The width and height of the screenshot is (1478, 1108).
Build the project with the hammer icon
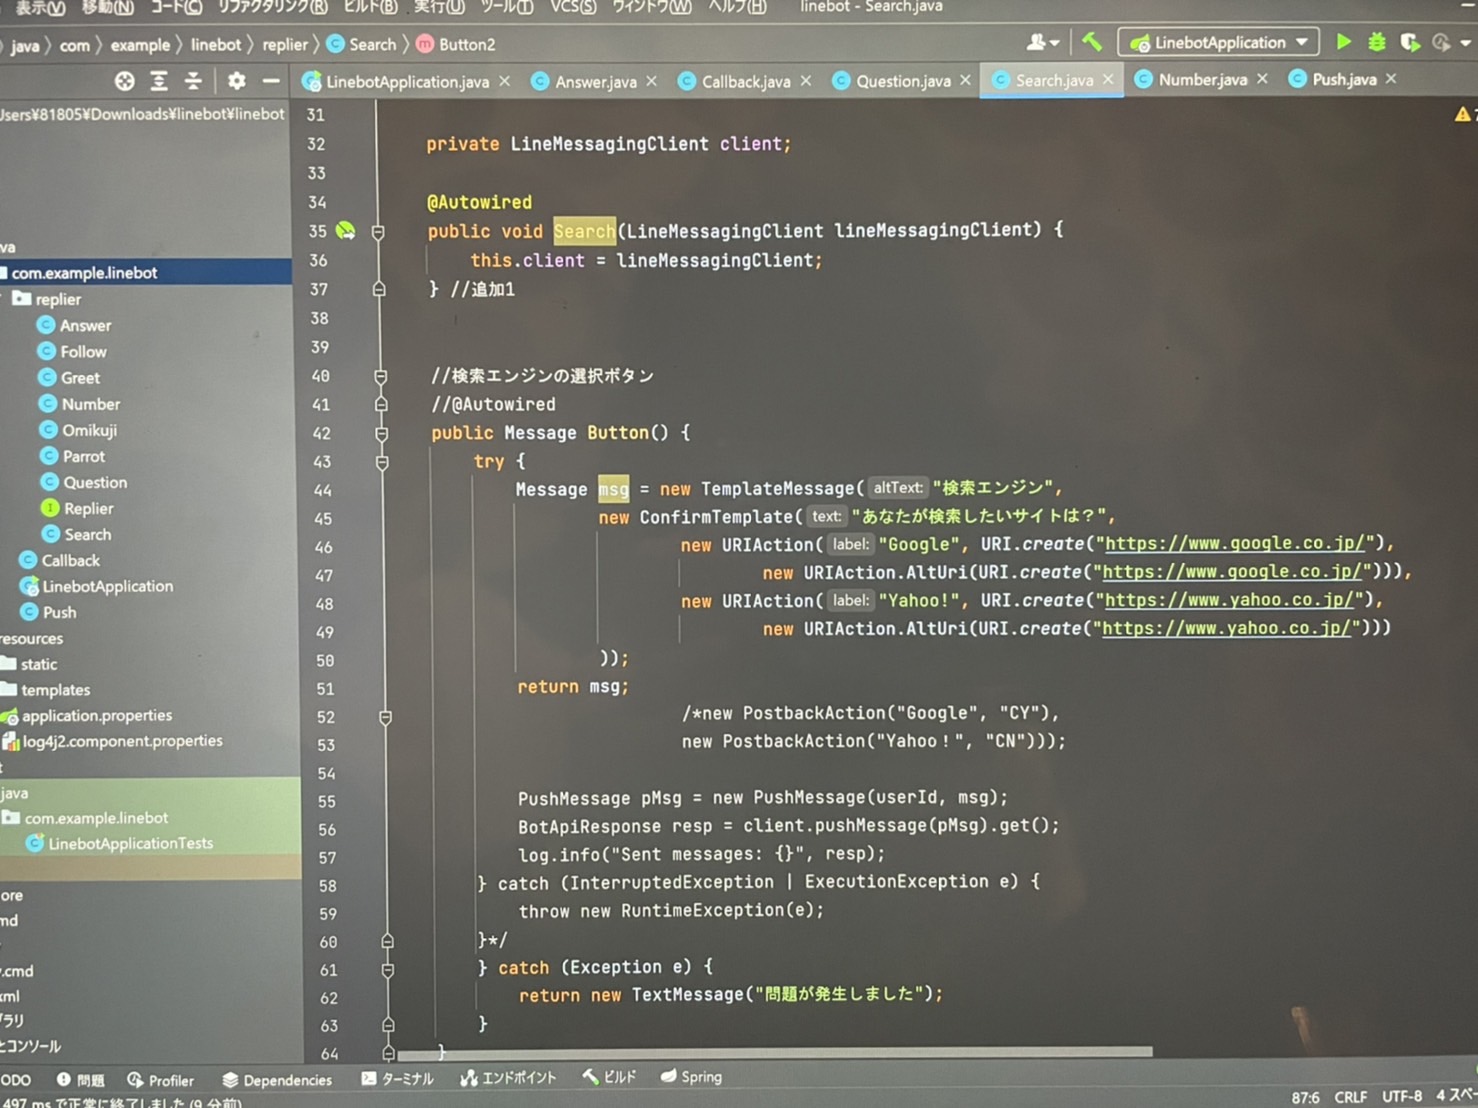click(1092, 42)
